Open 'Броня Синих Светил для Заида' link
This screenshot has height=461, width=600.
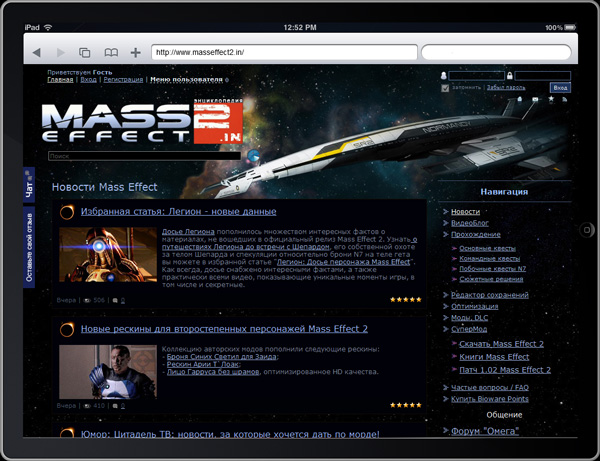point(222,357)
